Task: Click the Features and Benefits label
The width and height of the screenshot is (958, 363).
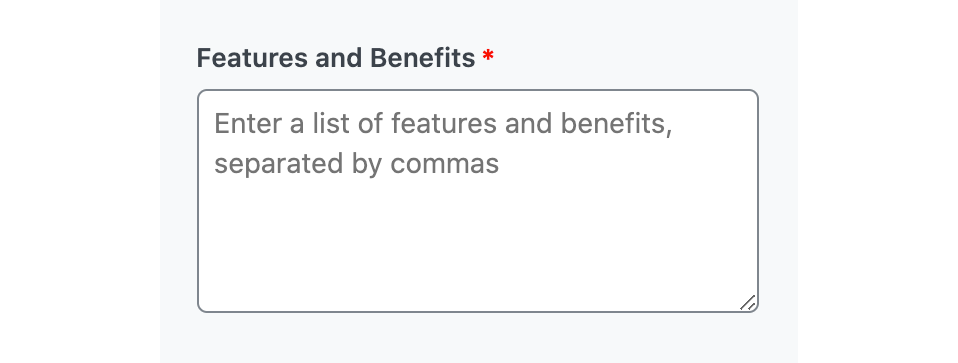Action: pyautogui.click(x=336, y=58)
